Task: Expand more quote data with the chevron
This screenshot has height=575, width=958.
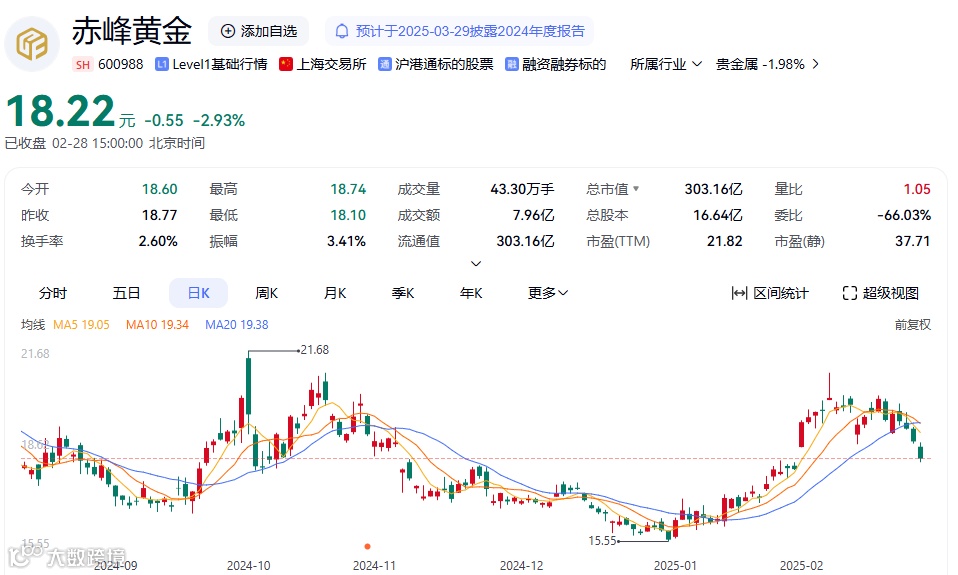Action: coord(476,263)
